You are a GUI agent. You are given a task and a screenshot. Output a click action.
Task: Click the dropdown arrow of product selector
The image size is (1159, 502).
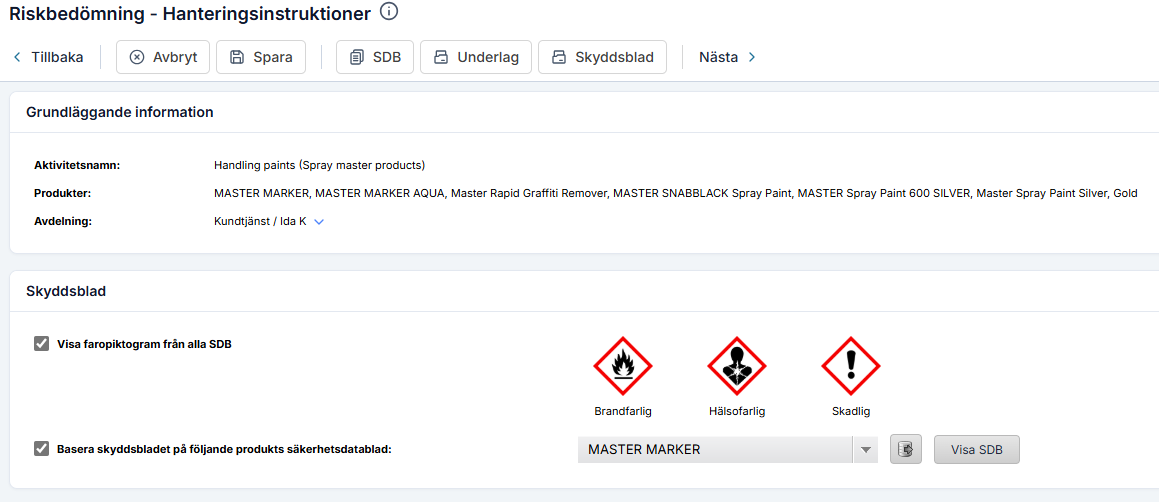865,449
